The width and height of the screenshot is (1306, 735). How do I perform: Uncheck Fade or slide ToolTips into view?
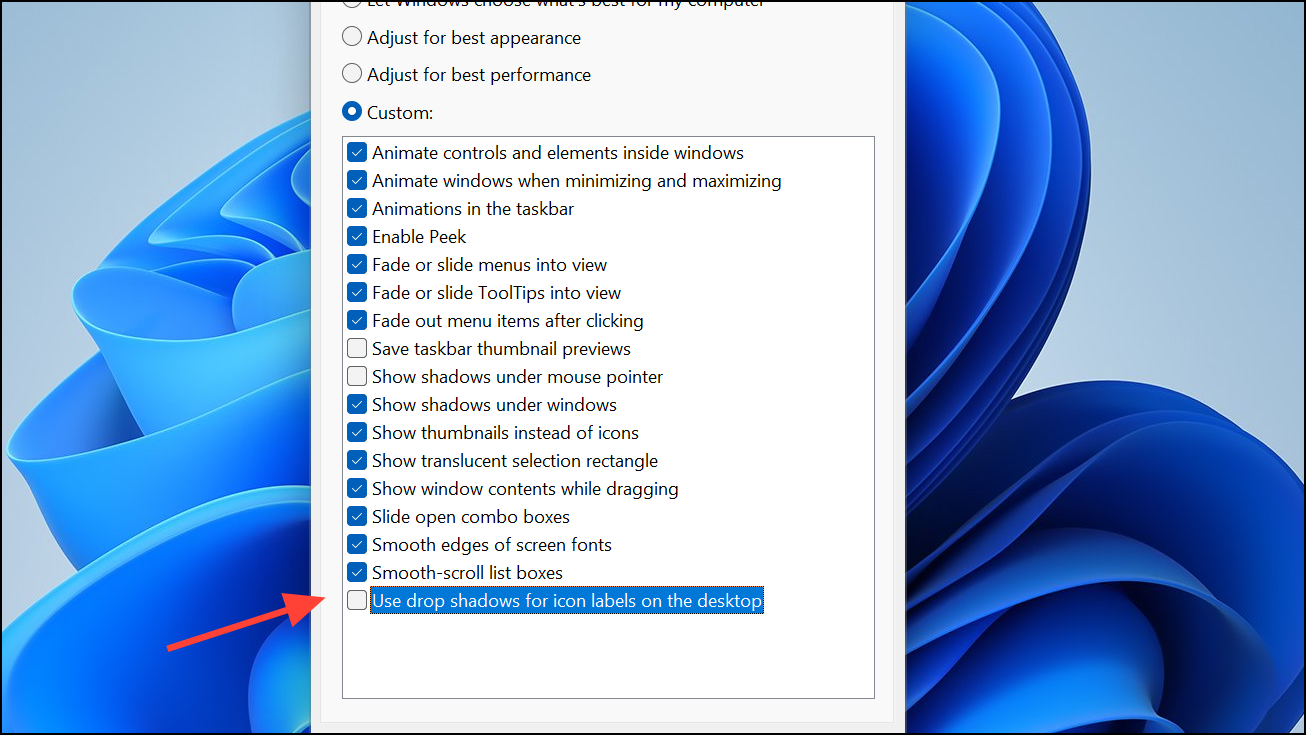click(357, 292)
